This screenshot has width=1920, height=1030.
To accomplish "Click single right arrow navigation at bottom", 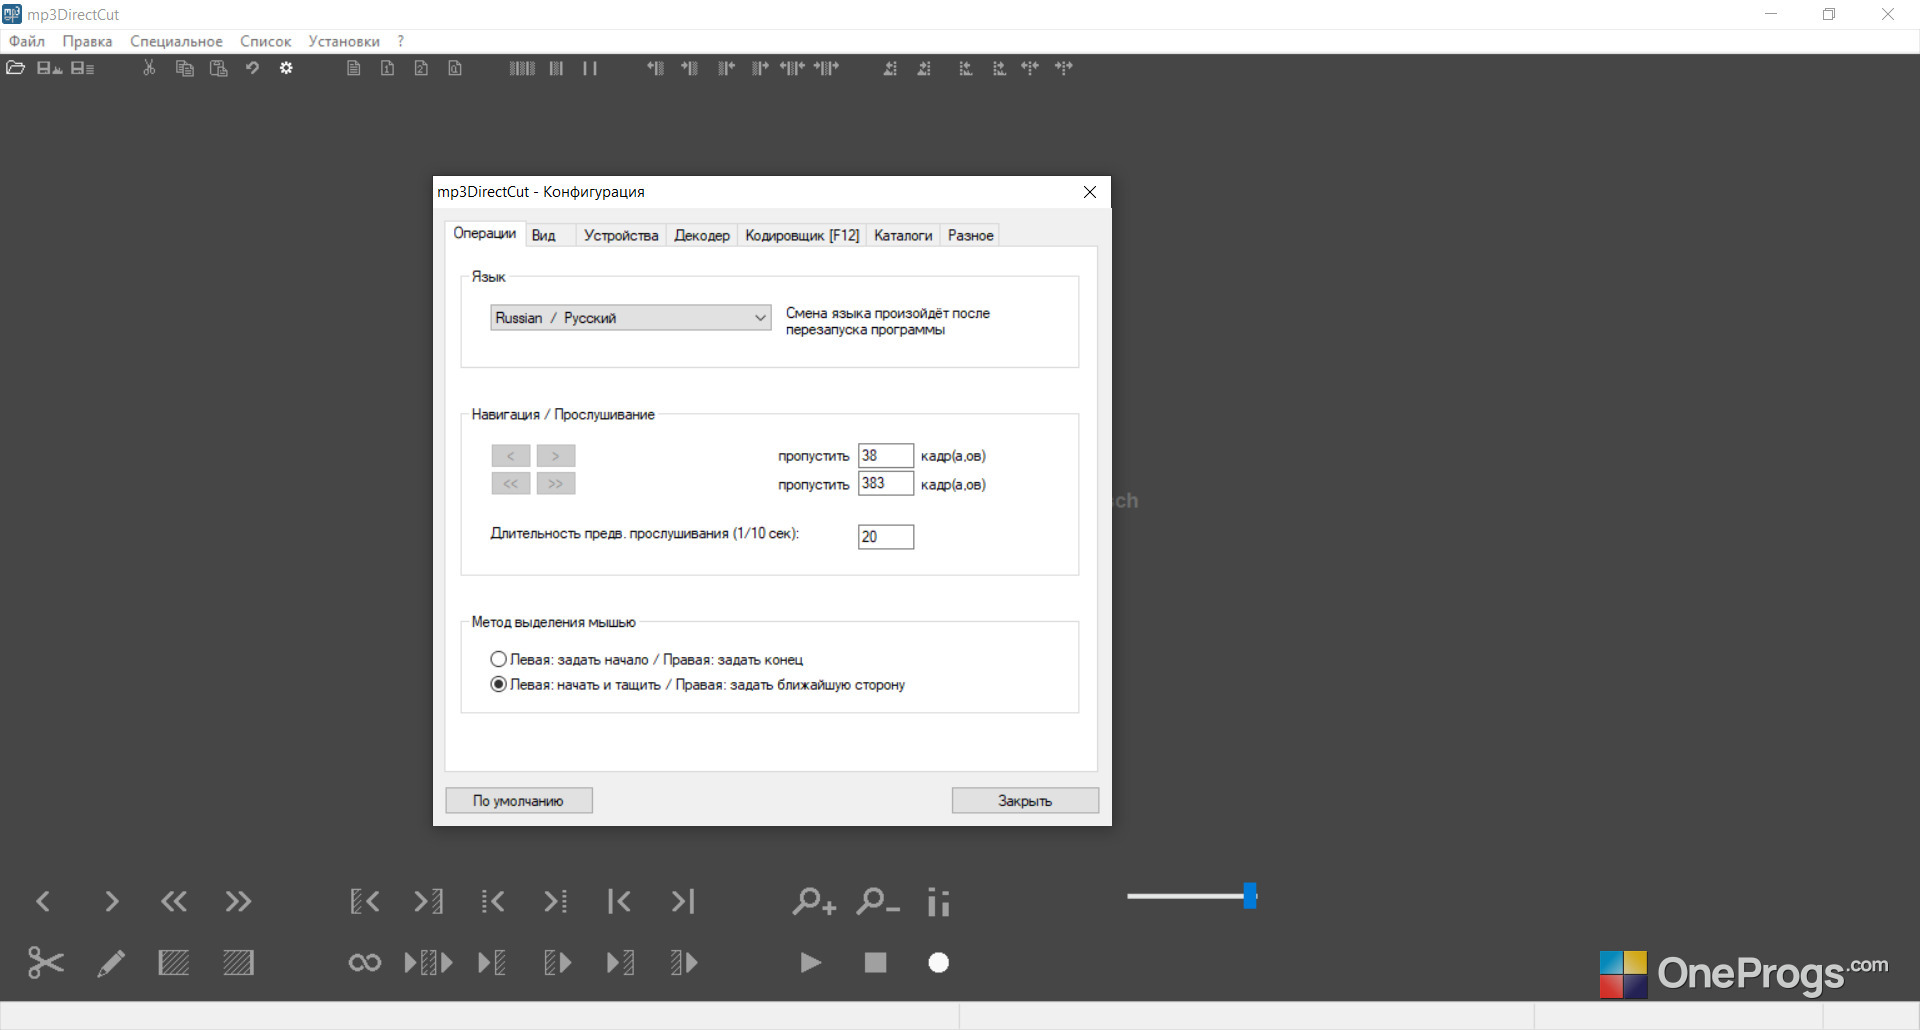I will 111,901.
